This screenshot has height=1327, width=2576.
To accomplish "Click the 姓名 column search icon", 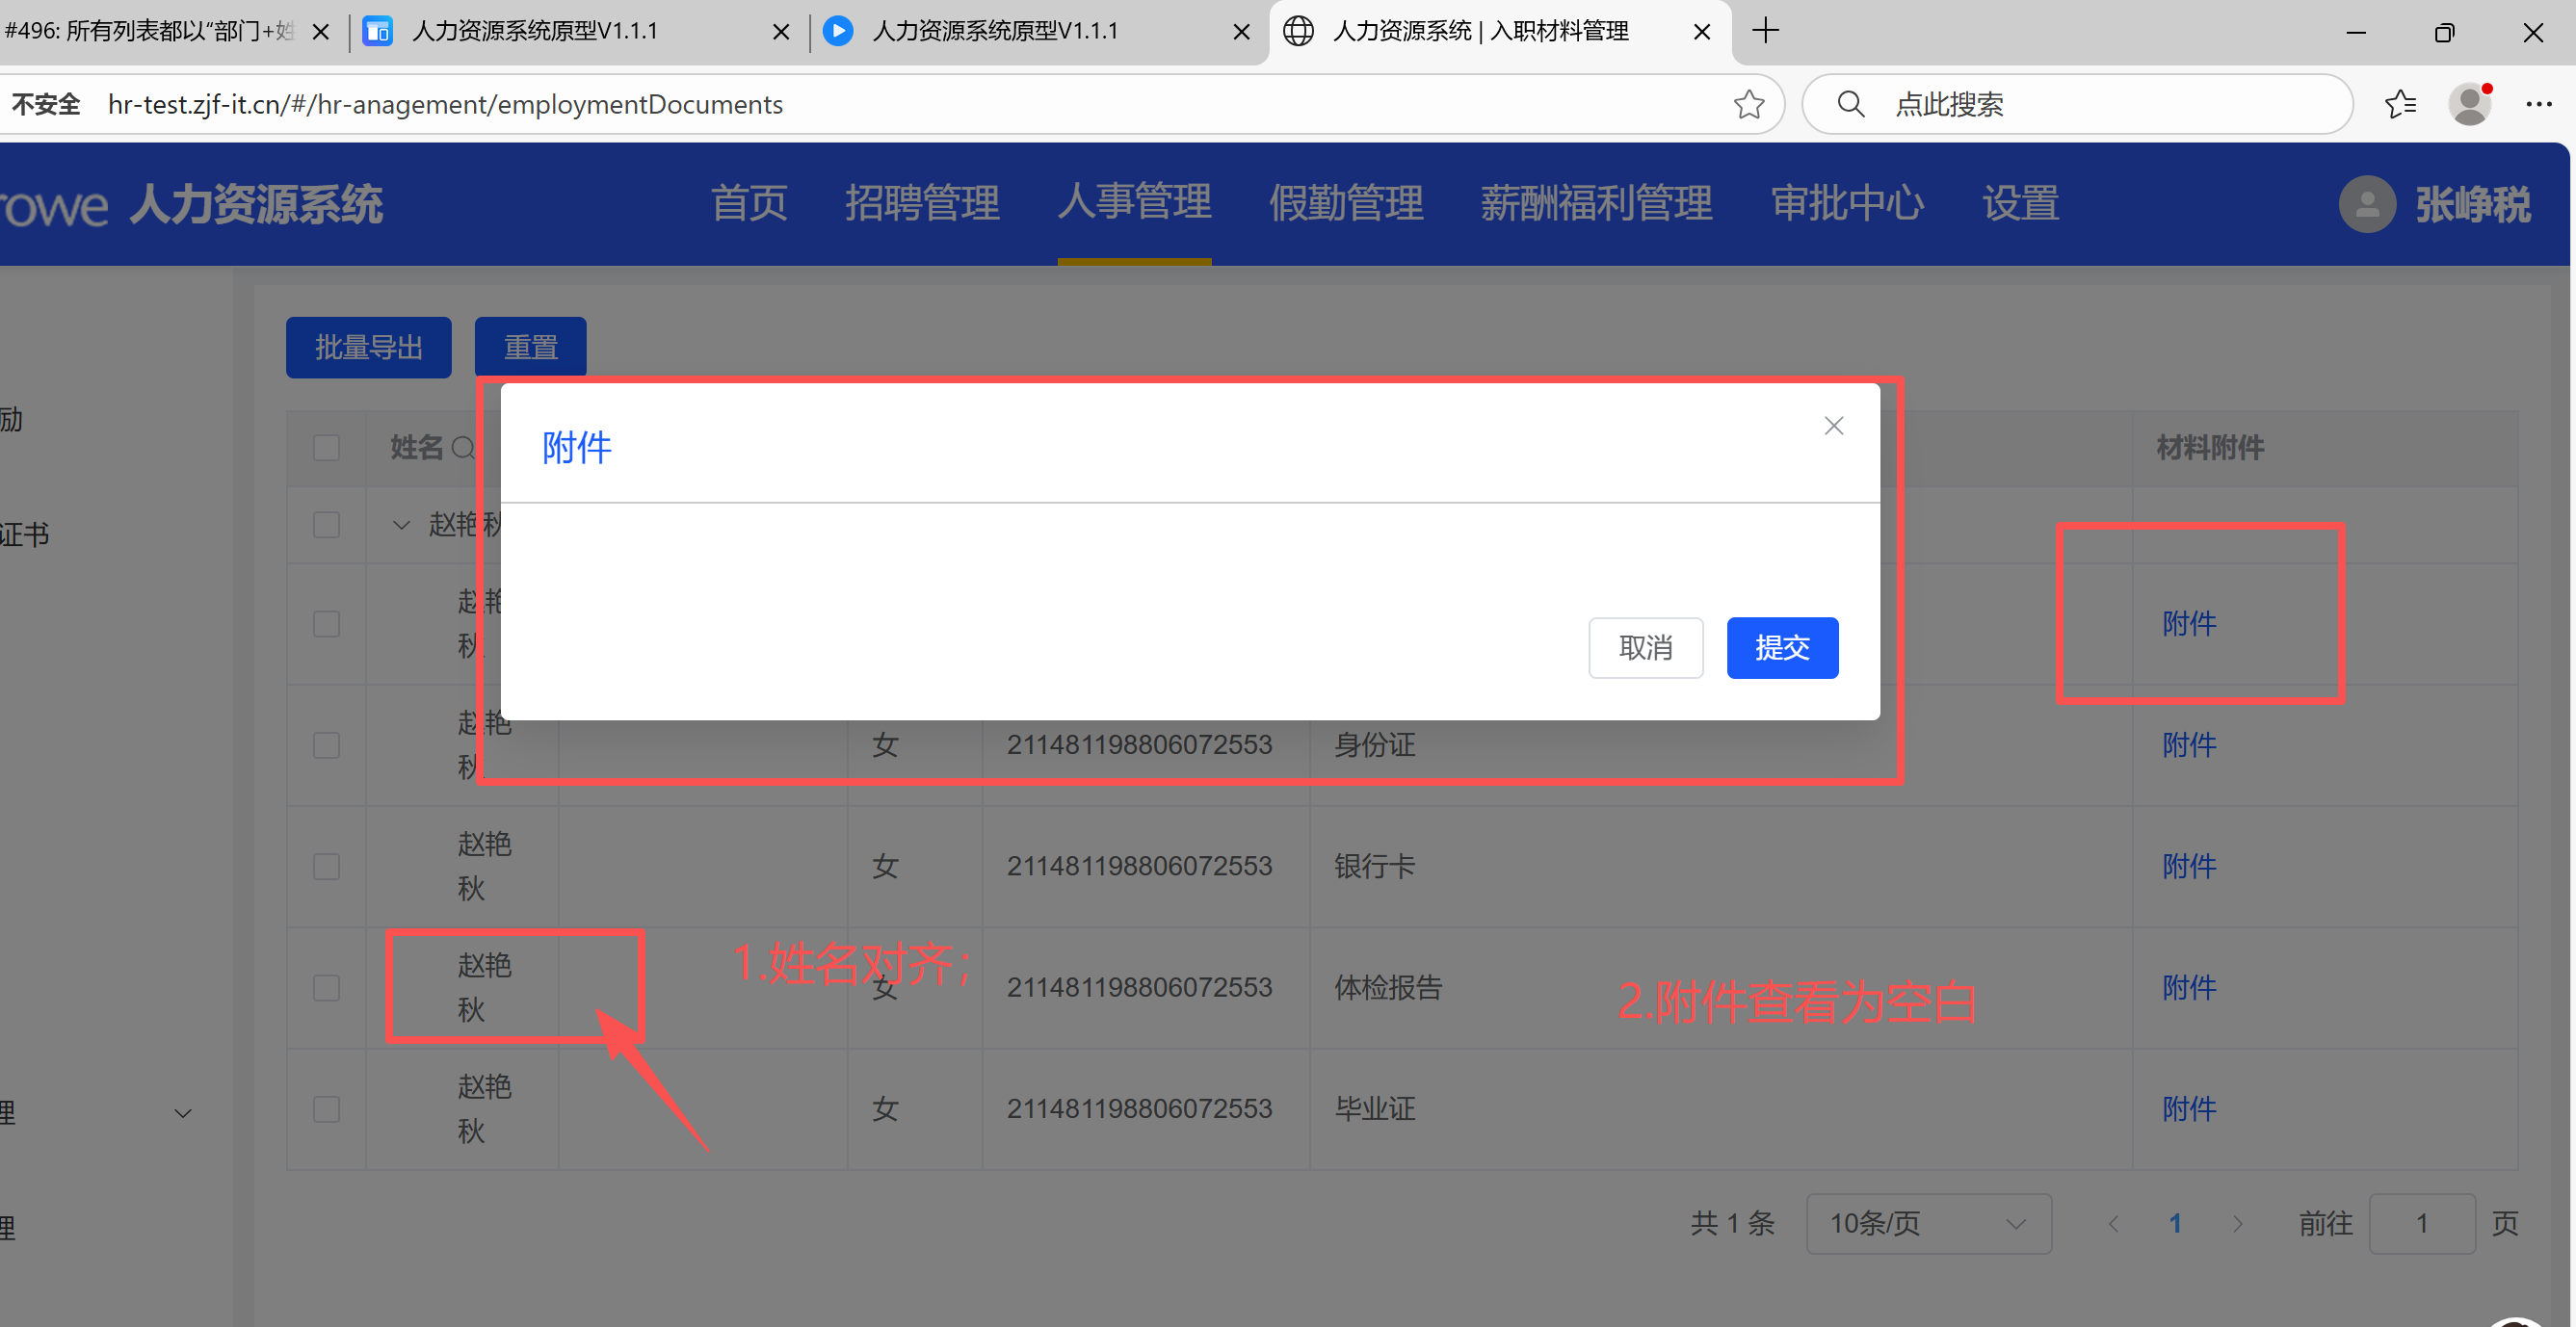I will (x=463, y=448).
